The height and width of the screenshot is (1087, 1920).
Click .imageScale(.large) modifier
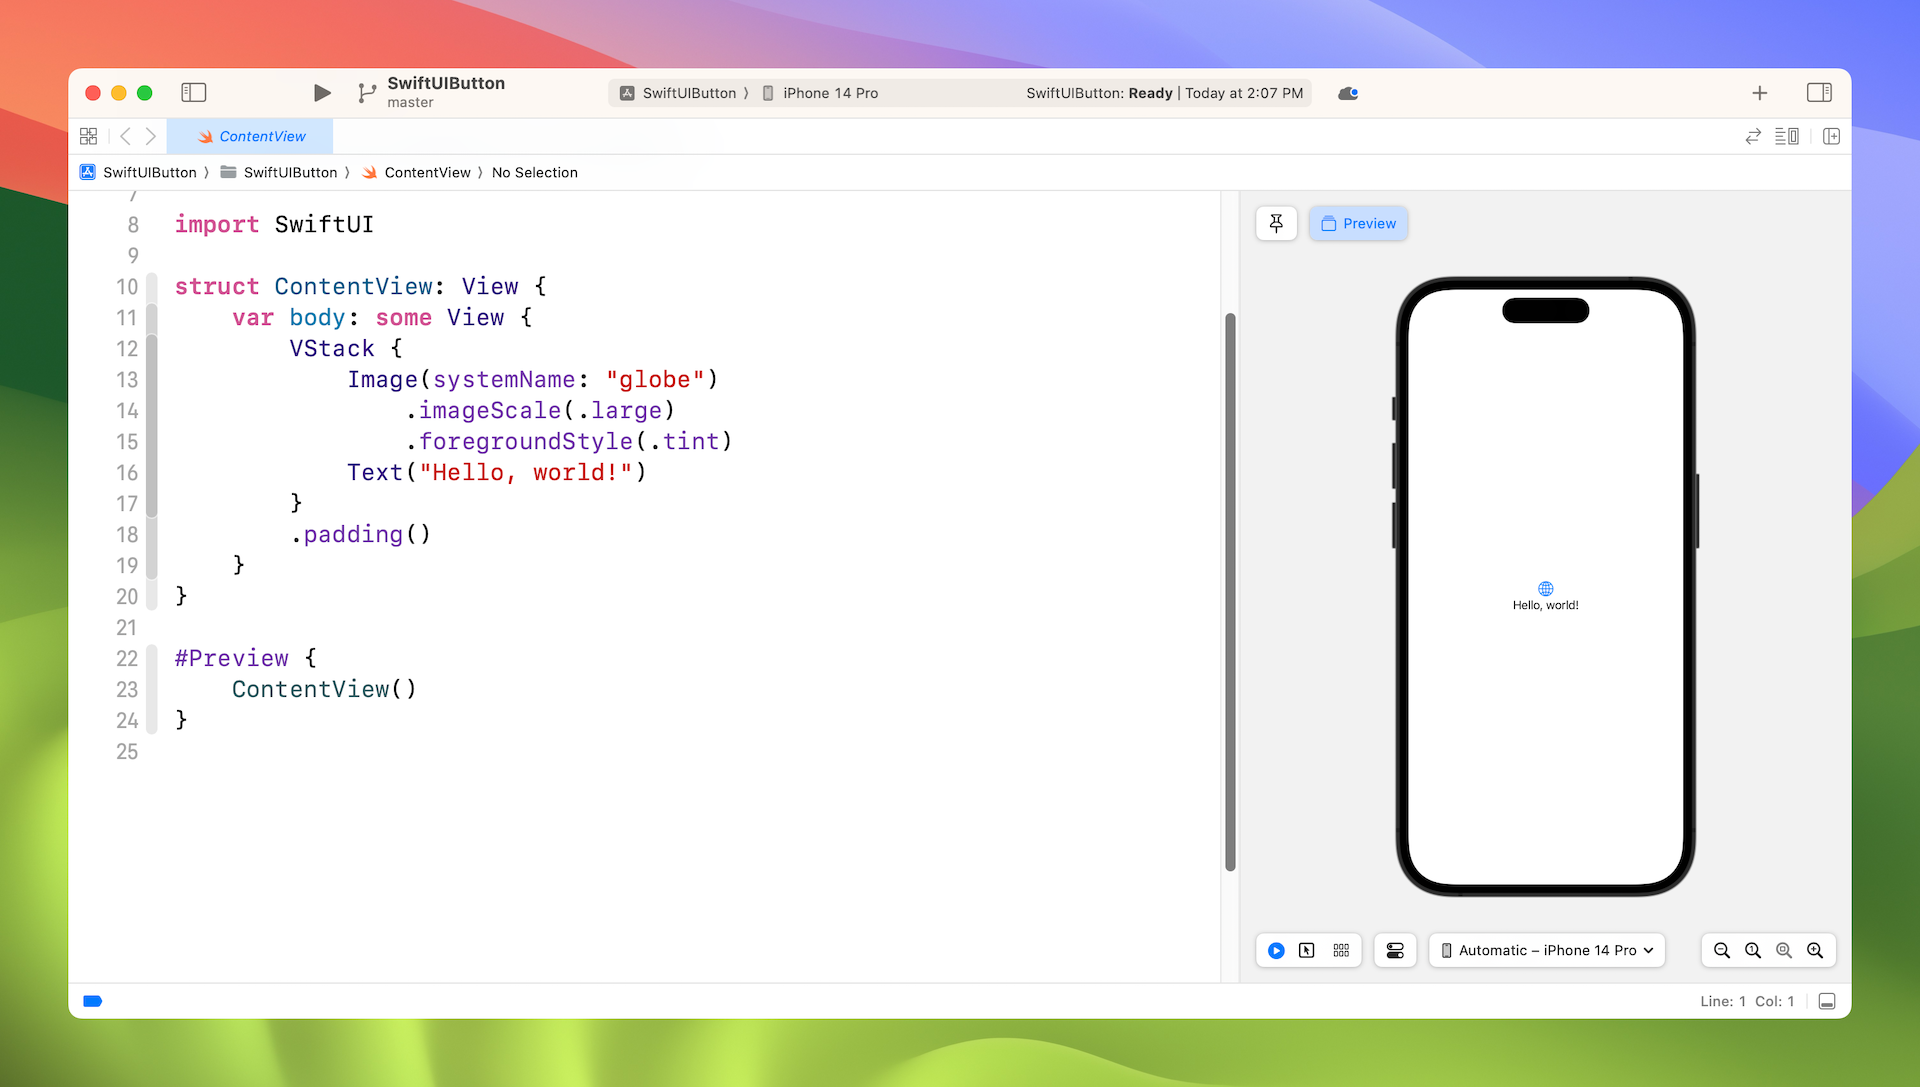pos(540,411)
